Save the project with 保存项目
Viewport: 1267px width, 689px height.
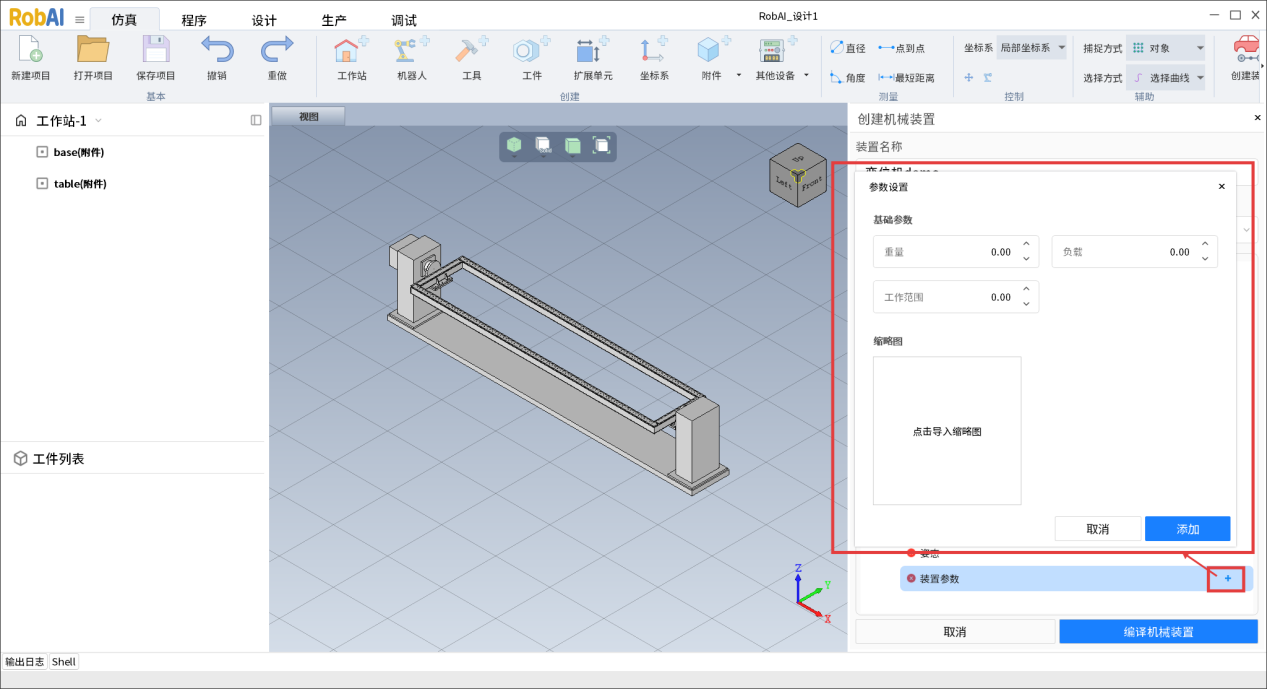156,50
